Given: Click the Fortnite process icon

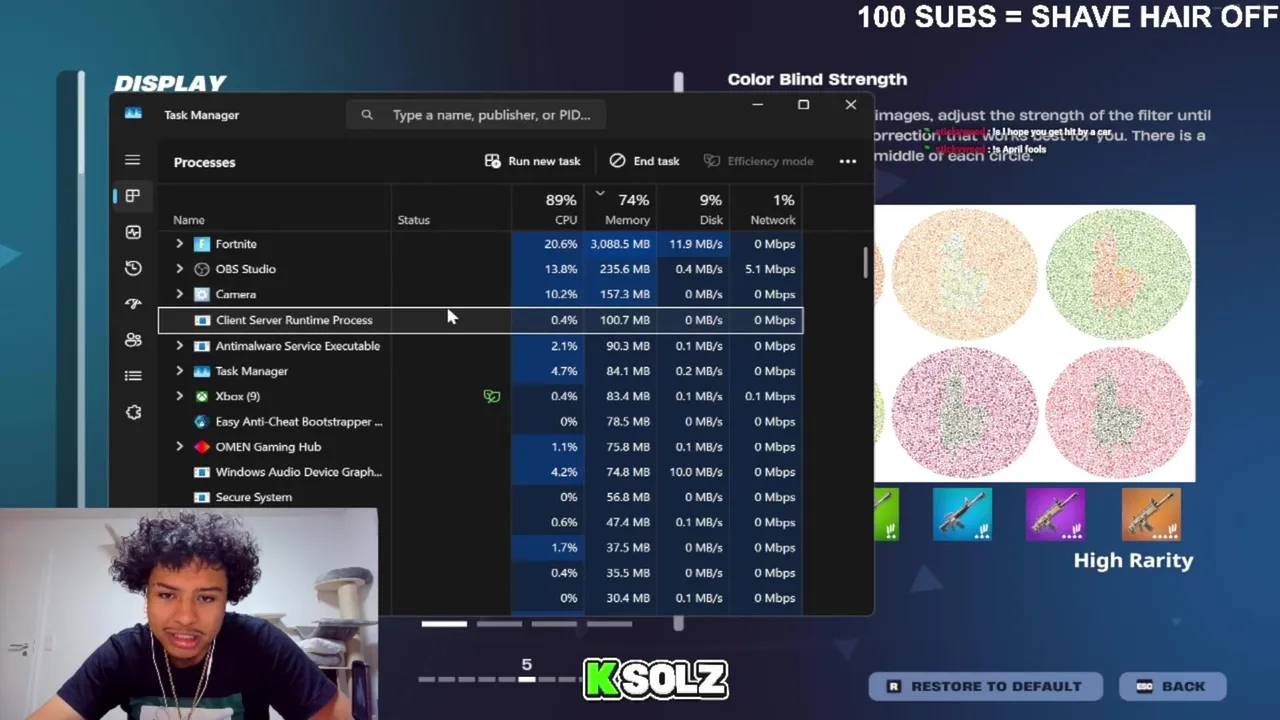Looking at the screenshot, I should [x=202, y=244].
